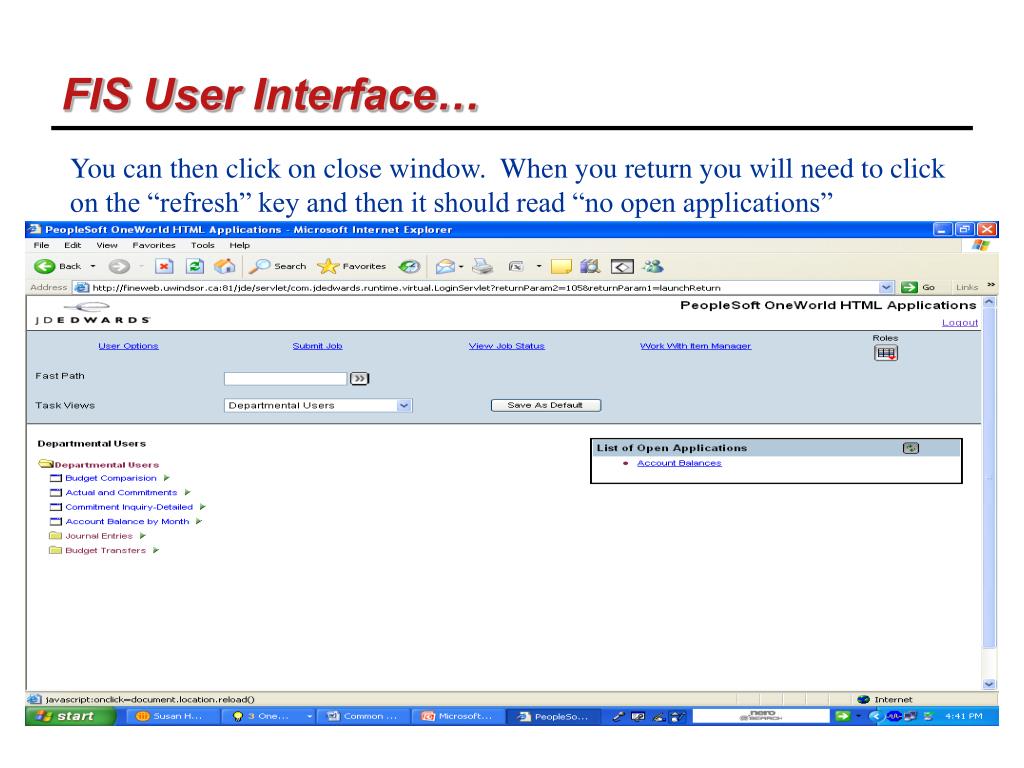The width and height of the screenshot is (1024, 768).
Task: Click refresh icon in List of Open Applications
Action: pos(910,448)
